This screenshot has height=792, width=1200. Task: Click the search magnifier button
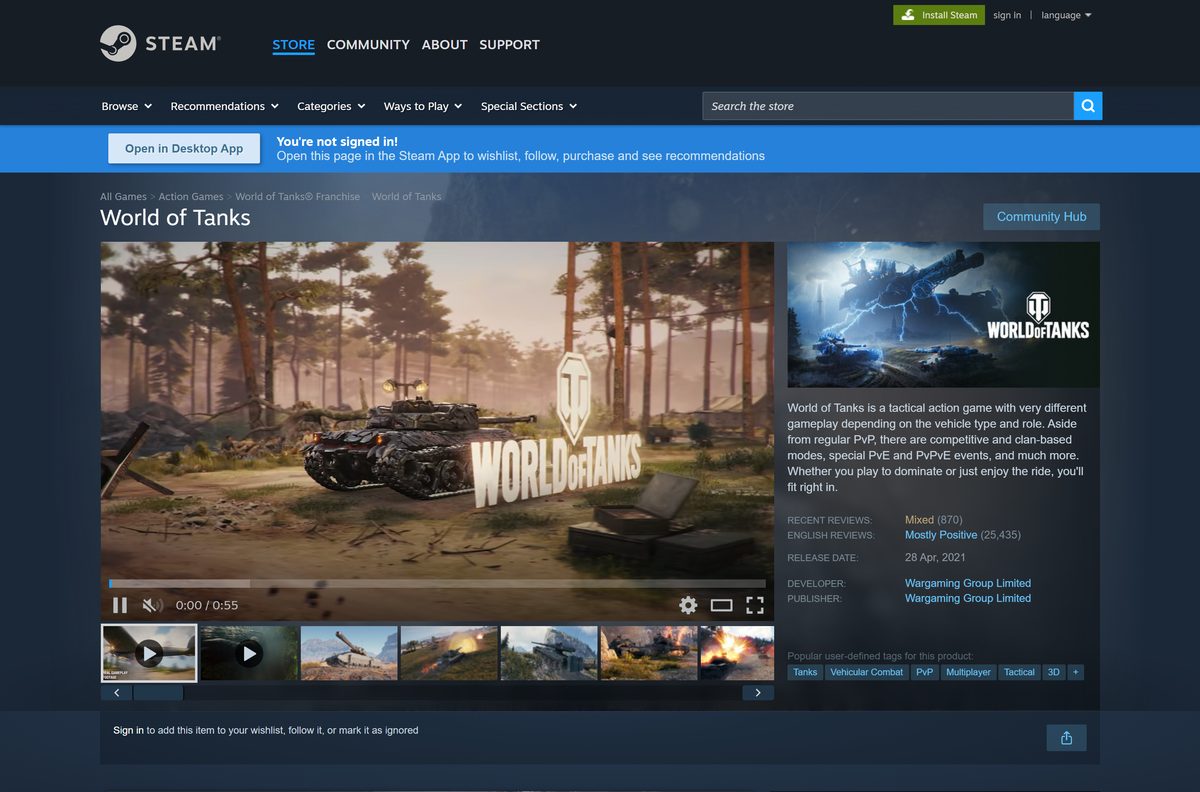pyautogui.click(x=1088, y=106)
